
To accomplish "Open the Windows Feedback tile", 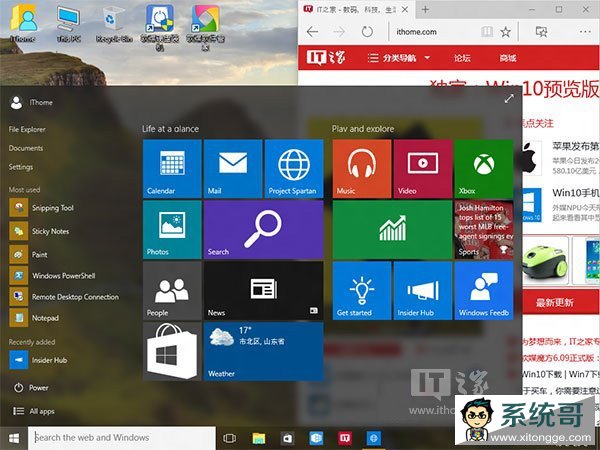I will (x=484, y=291).
